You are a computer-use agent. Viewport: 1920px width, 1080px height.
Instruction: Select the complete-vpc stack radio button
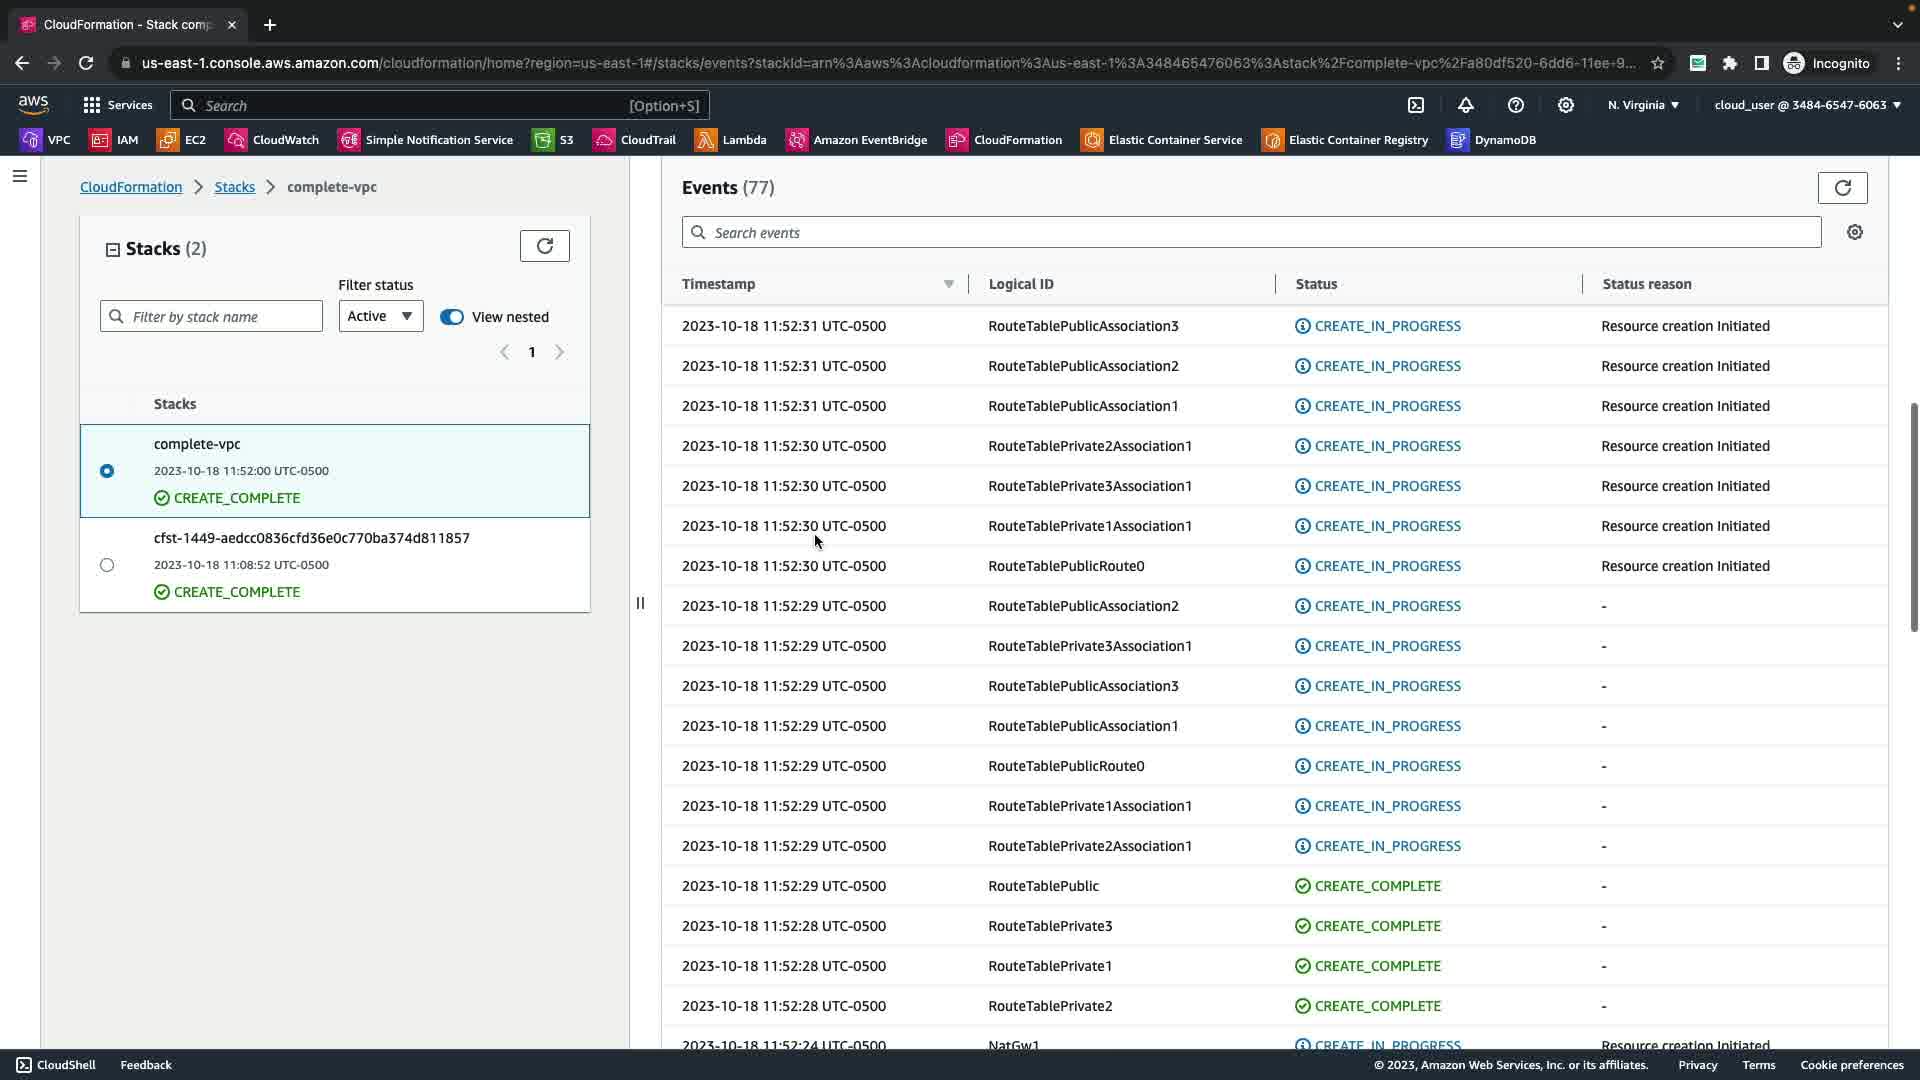107,471
